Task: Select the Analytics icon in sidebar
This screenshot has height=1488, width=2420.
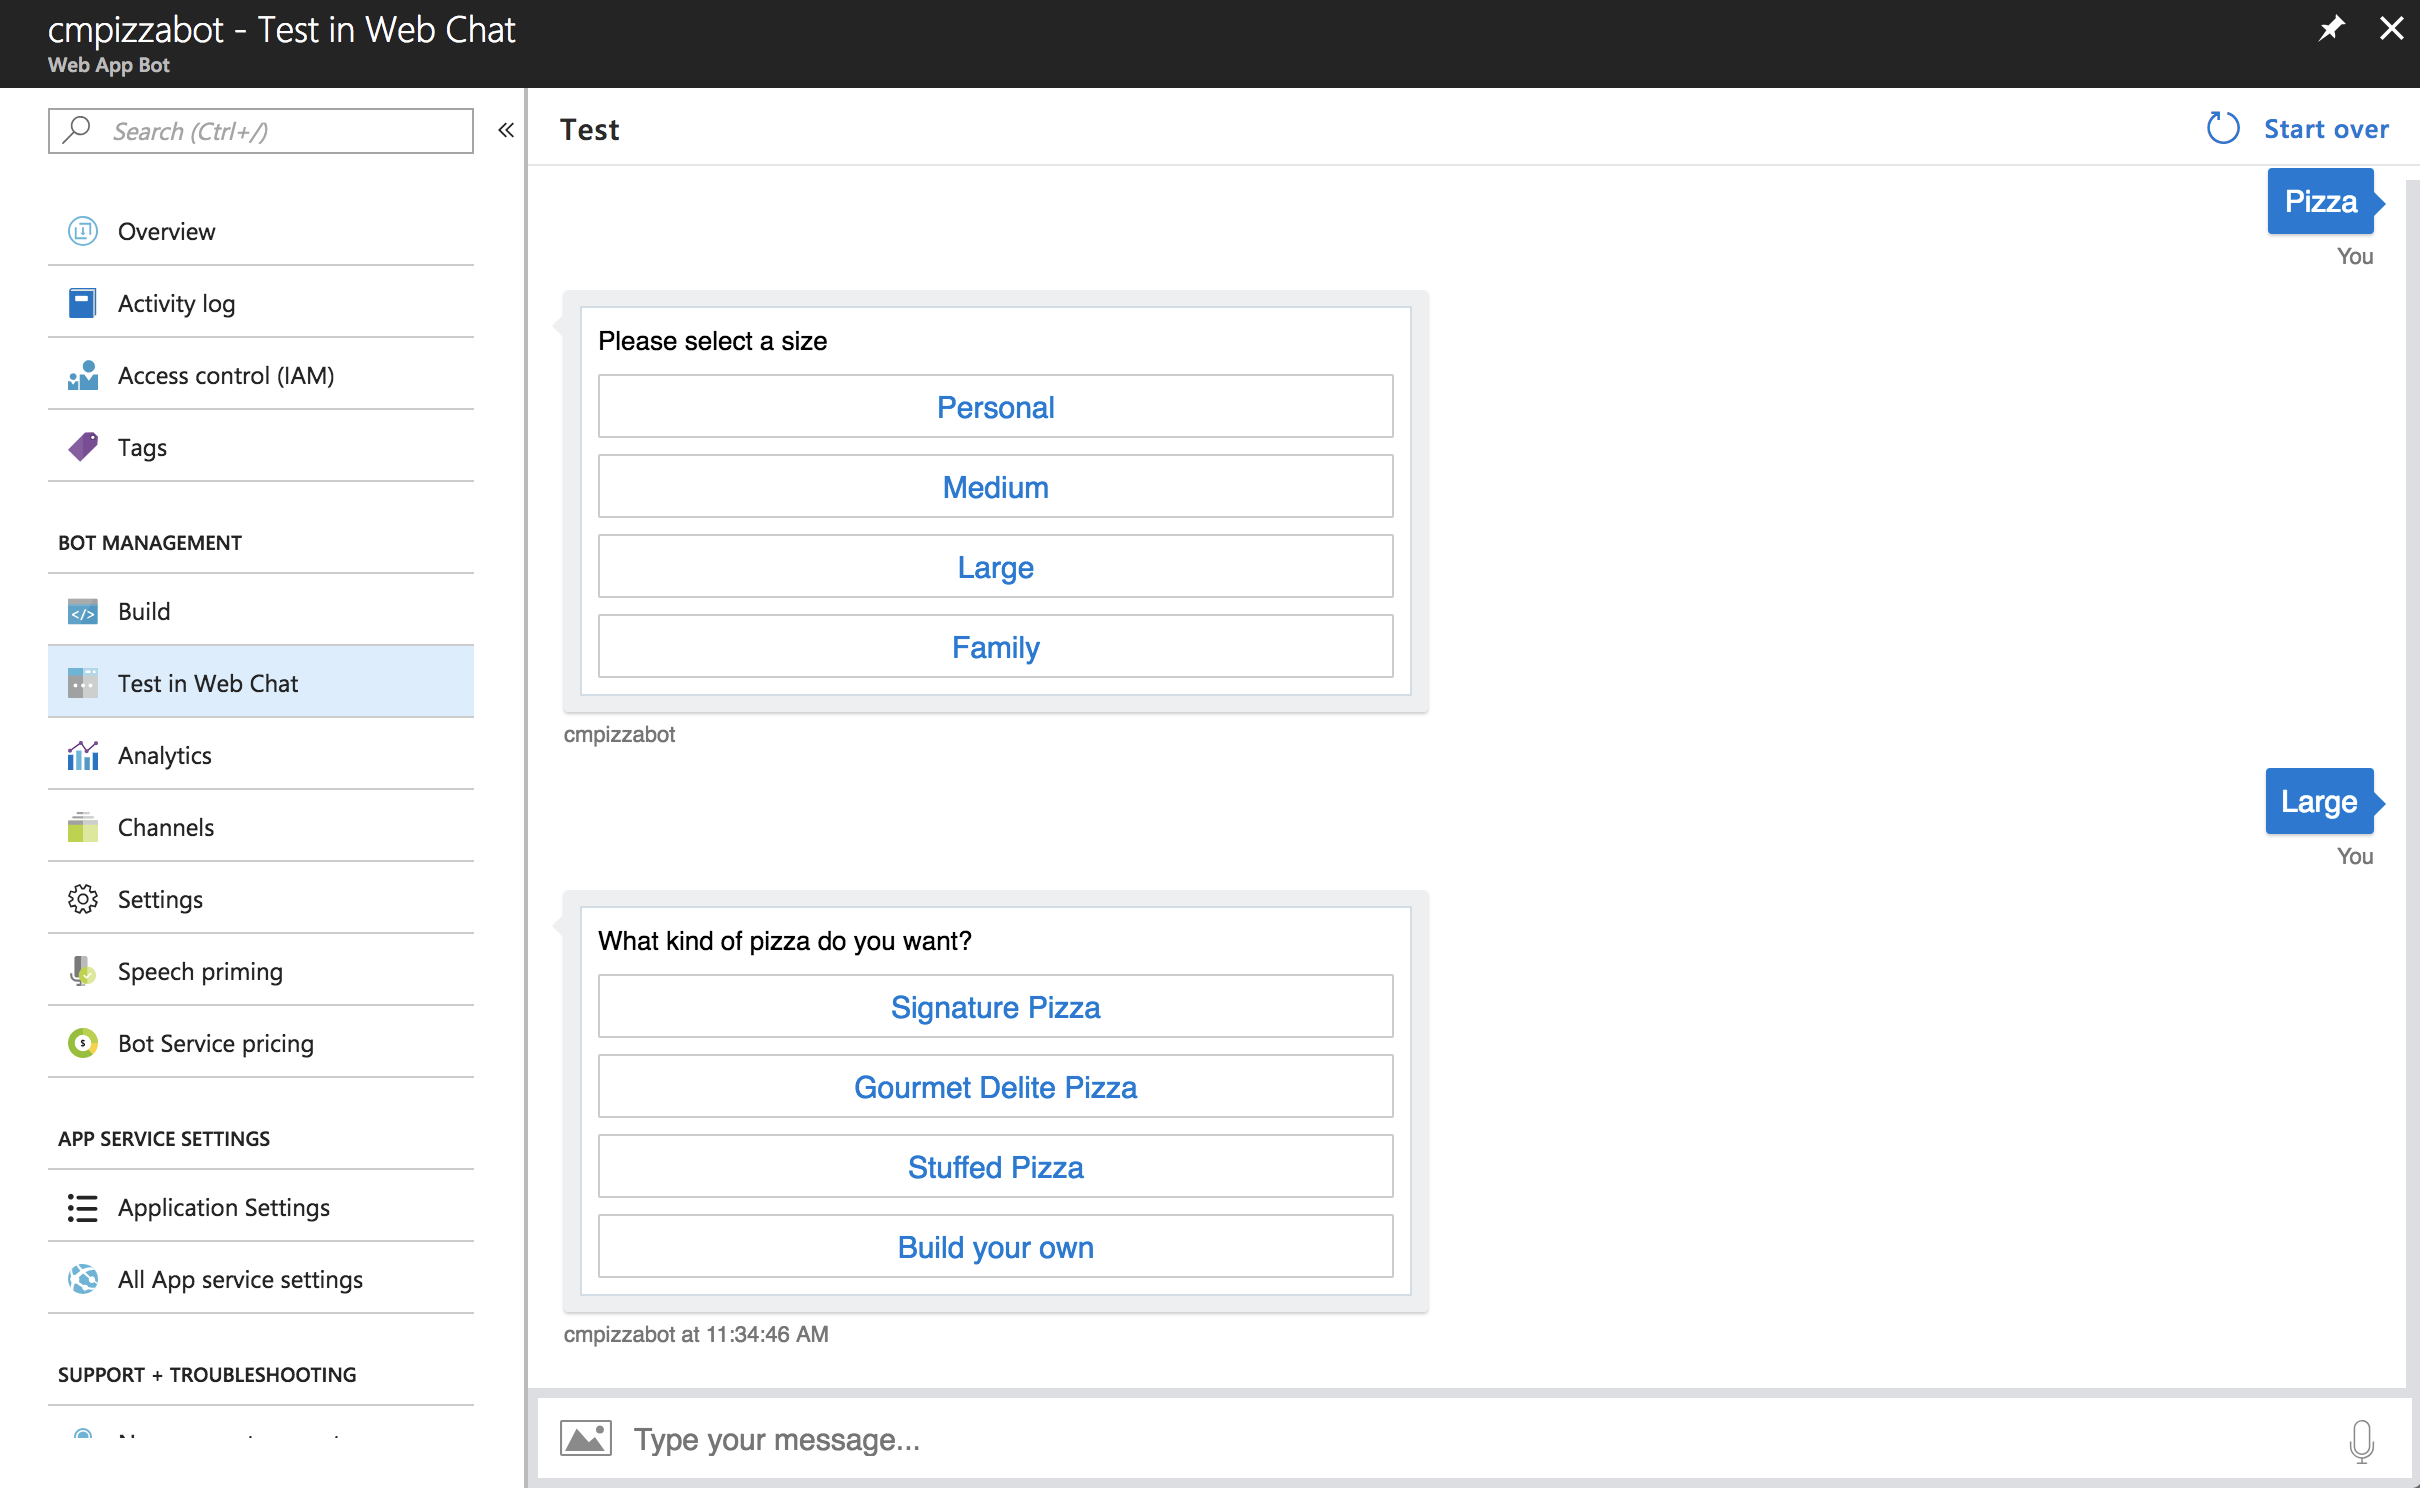Action: [81, 755]
